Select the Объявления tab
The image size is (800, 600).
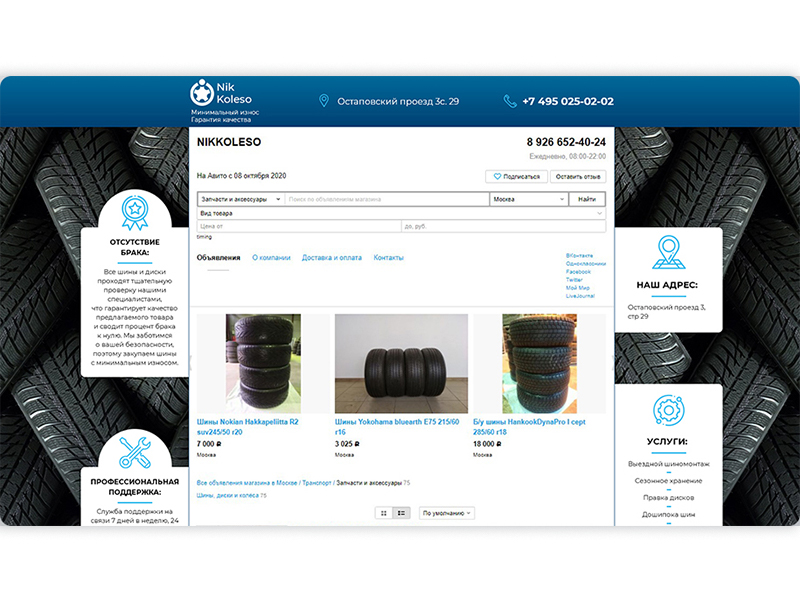click(x=218, y=258)
